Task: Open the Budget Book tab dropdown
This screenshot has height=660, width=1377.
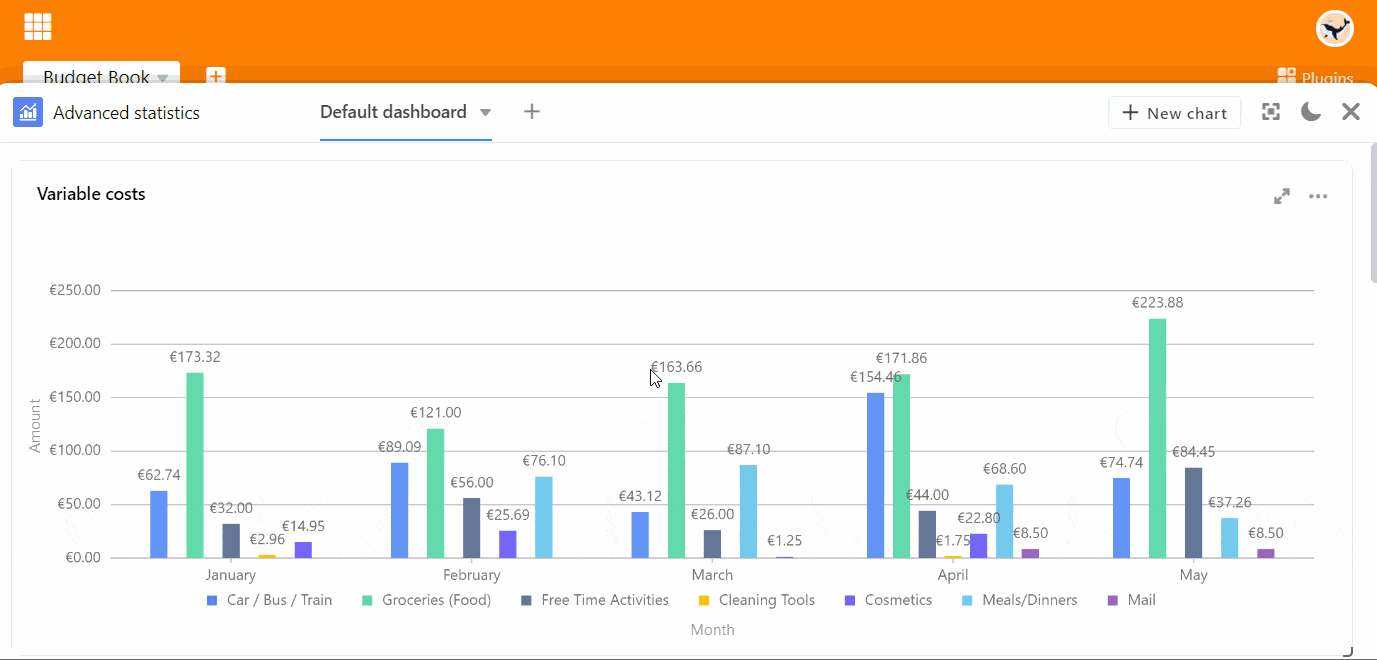Action: (162, 78)
